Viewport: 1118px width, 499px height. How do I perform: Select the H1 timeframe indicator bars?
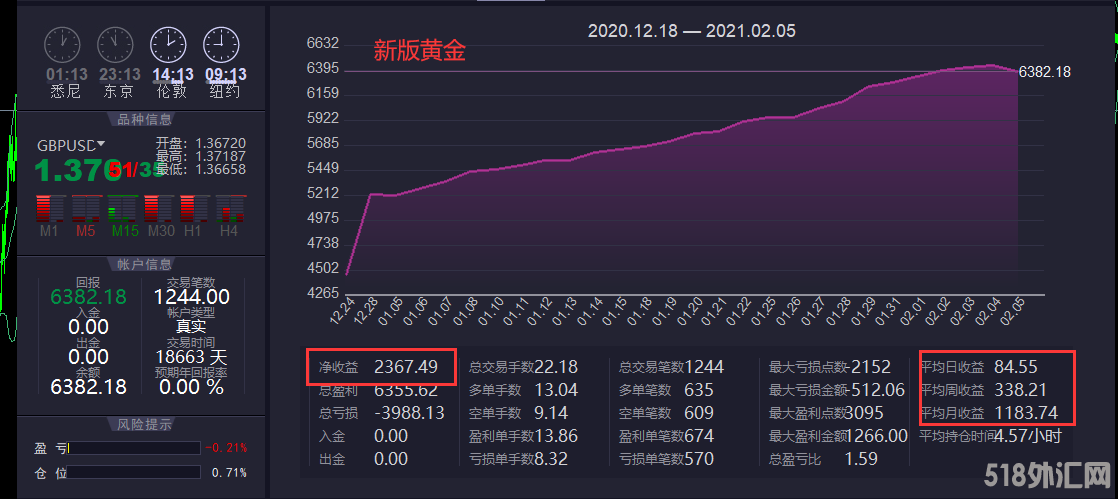click(194, 208)
